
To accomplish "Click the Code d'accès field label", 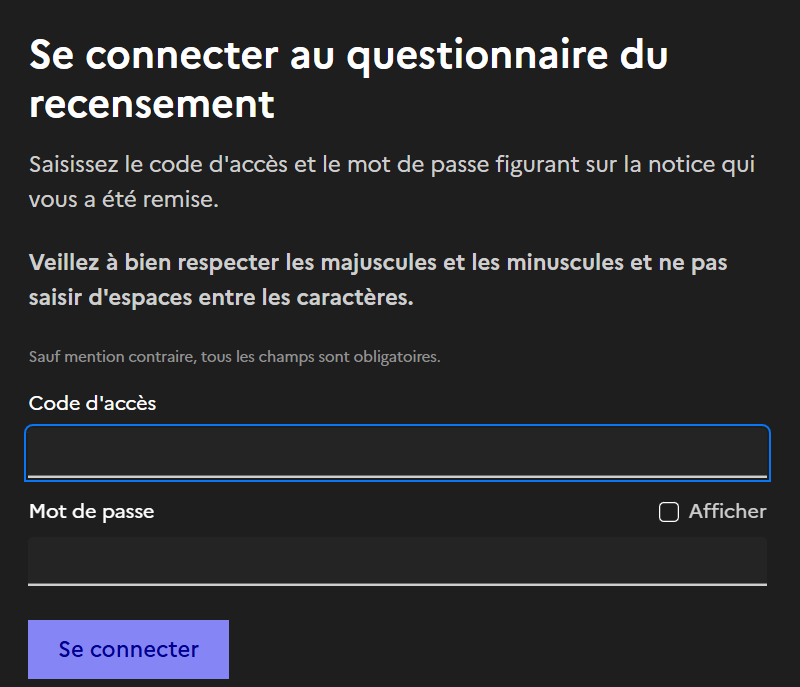I will (93, 403).
